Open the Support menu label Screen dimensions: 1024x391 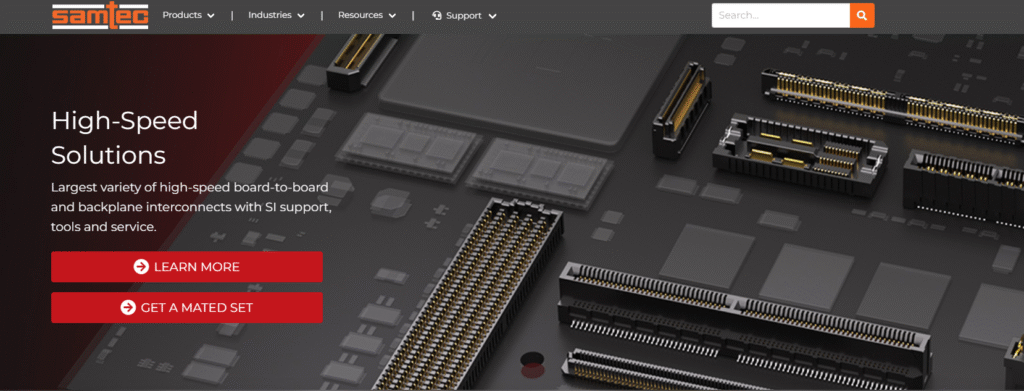[464, 16]
